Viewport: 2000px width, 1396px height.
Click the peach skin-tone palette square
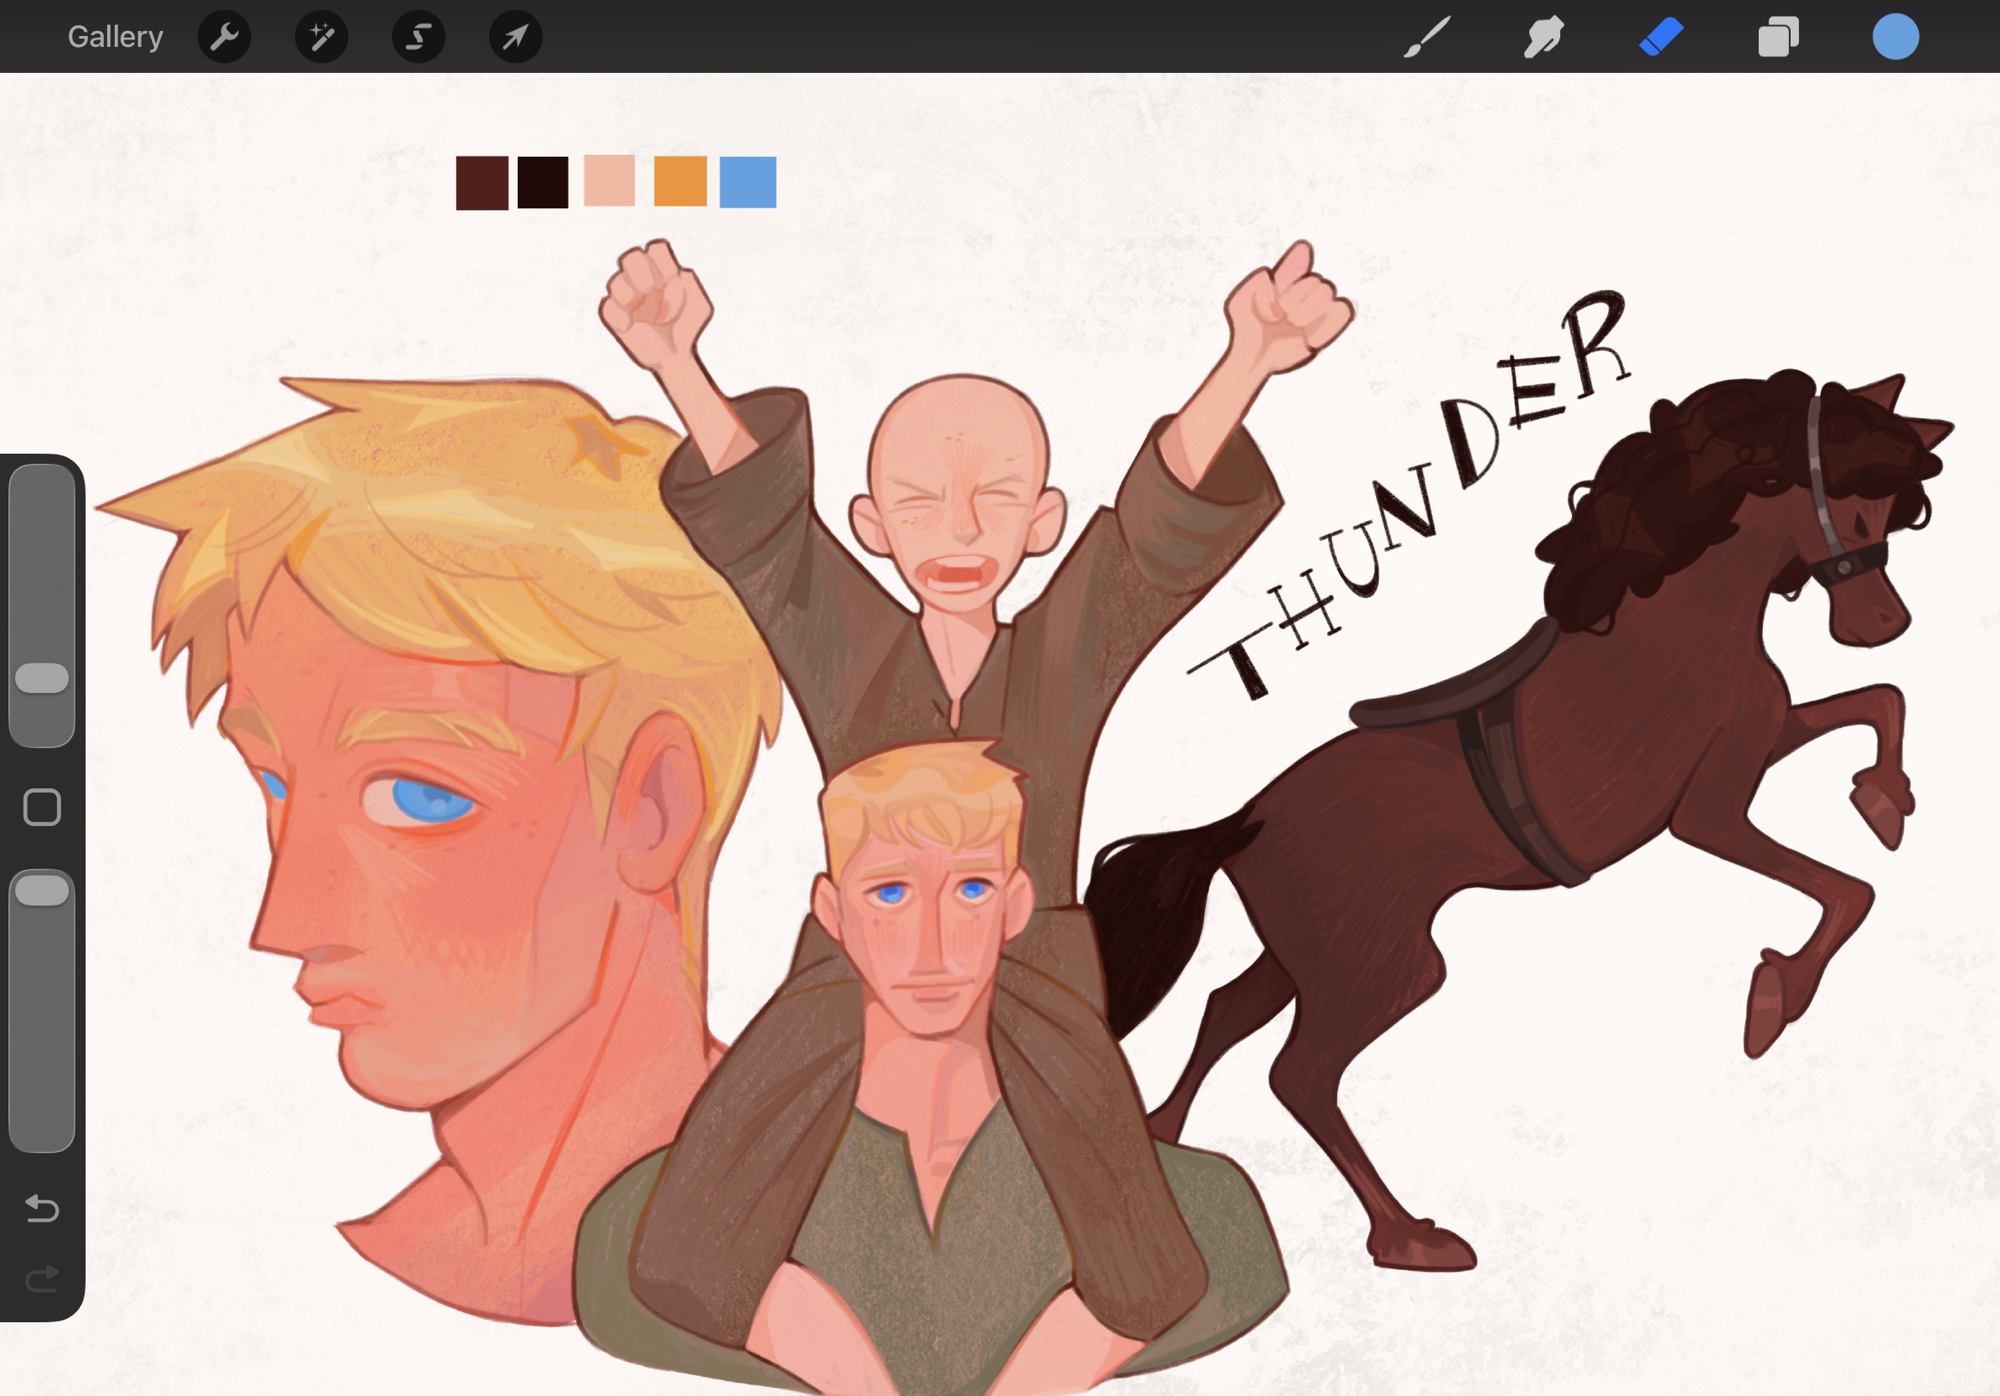tap(609, 180)
